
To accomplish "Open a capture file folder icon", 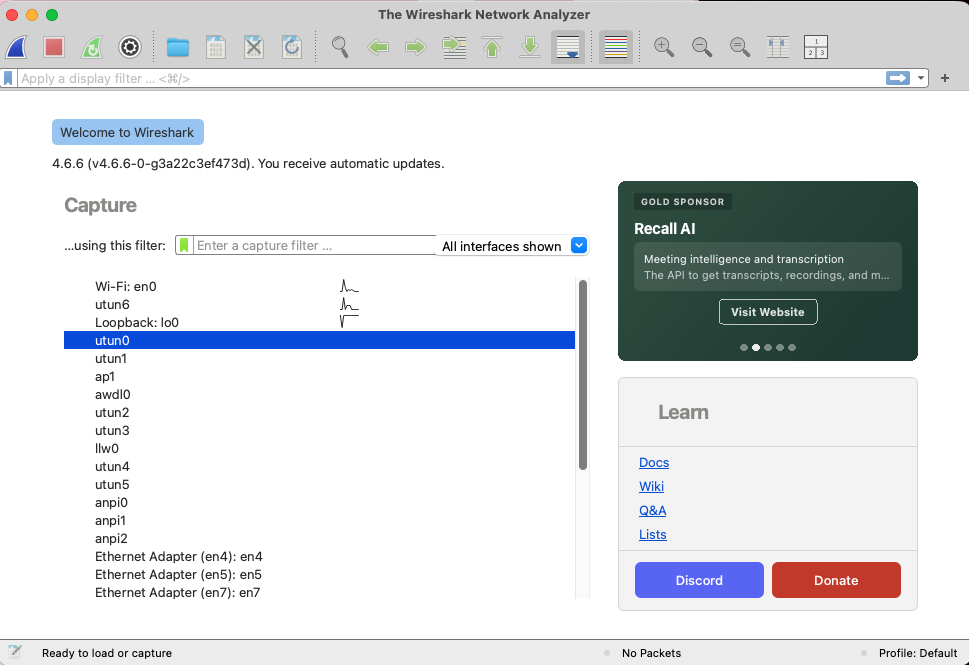I will click(x=178, y=47).
